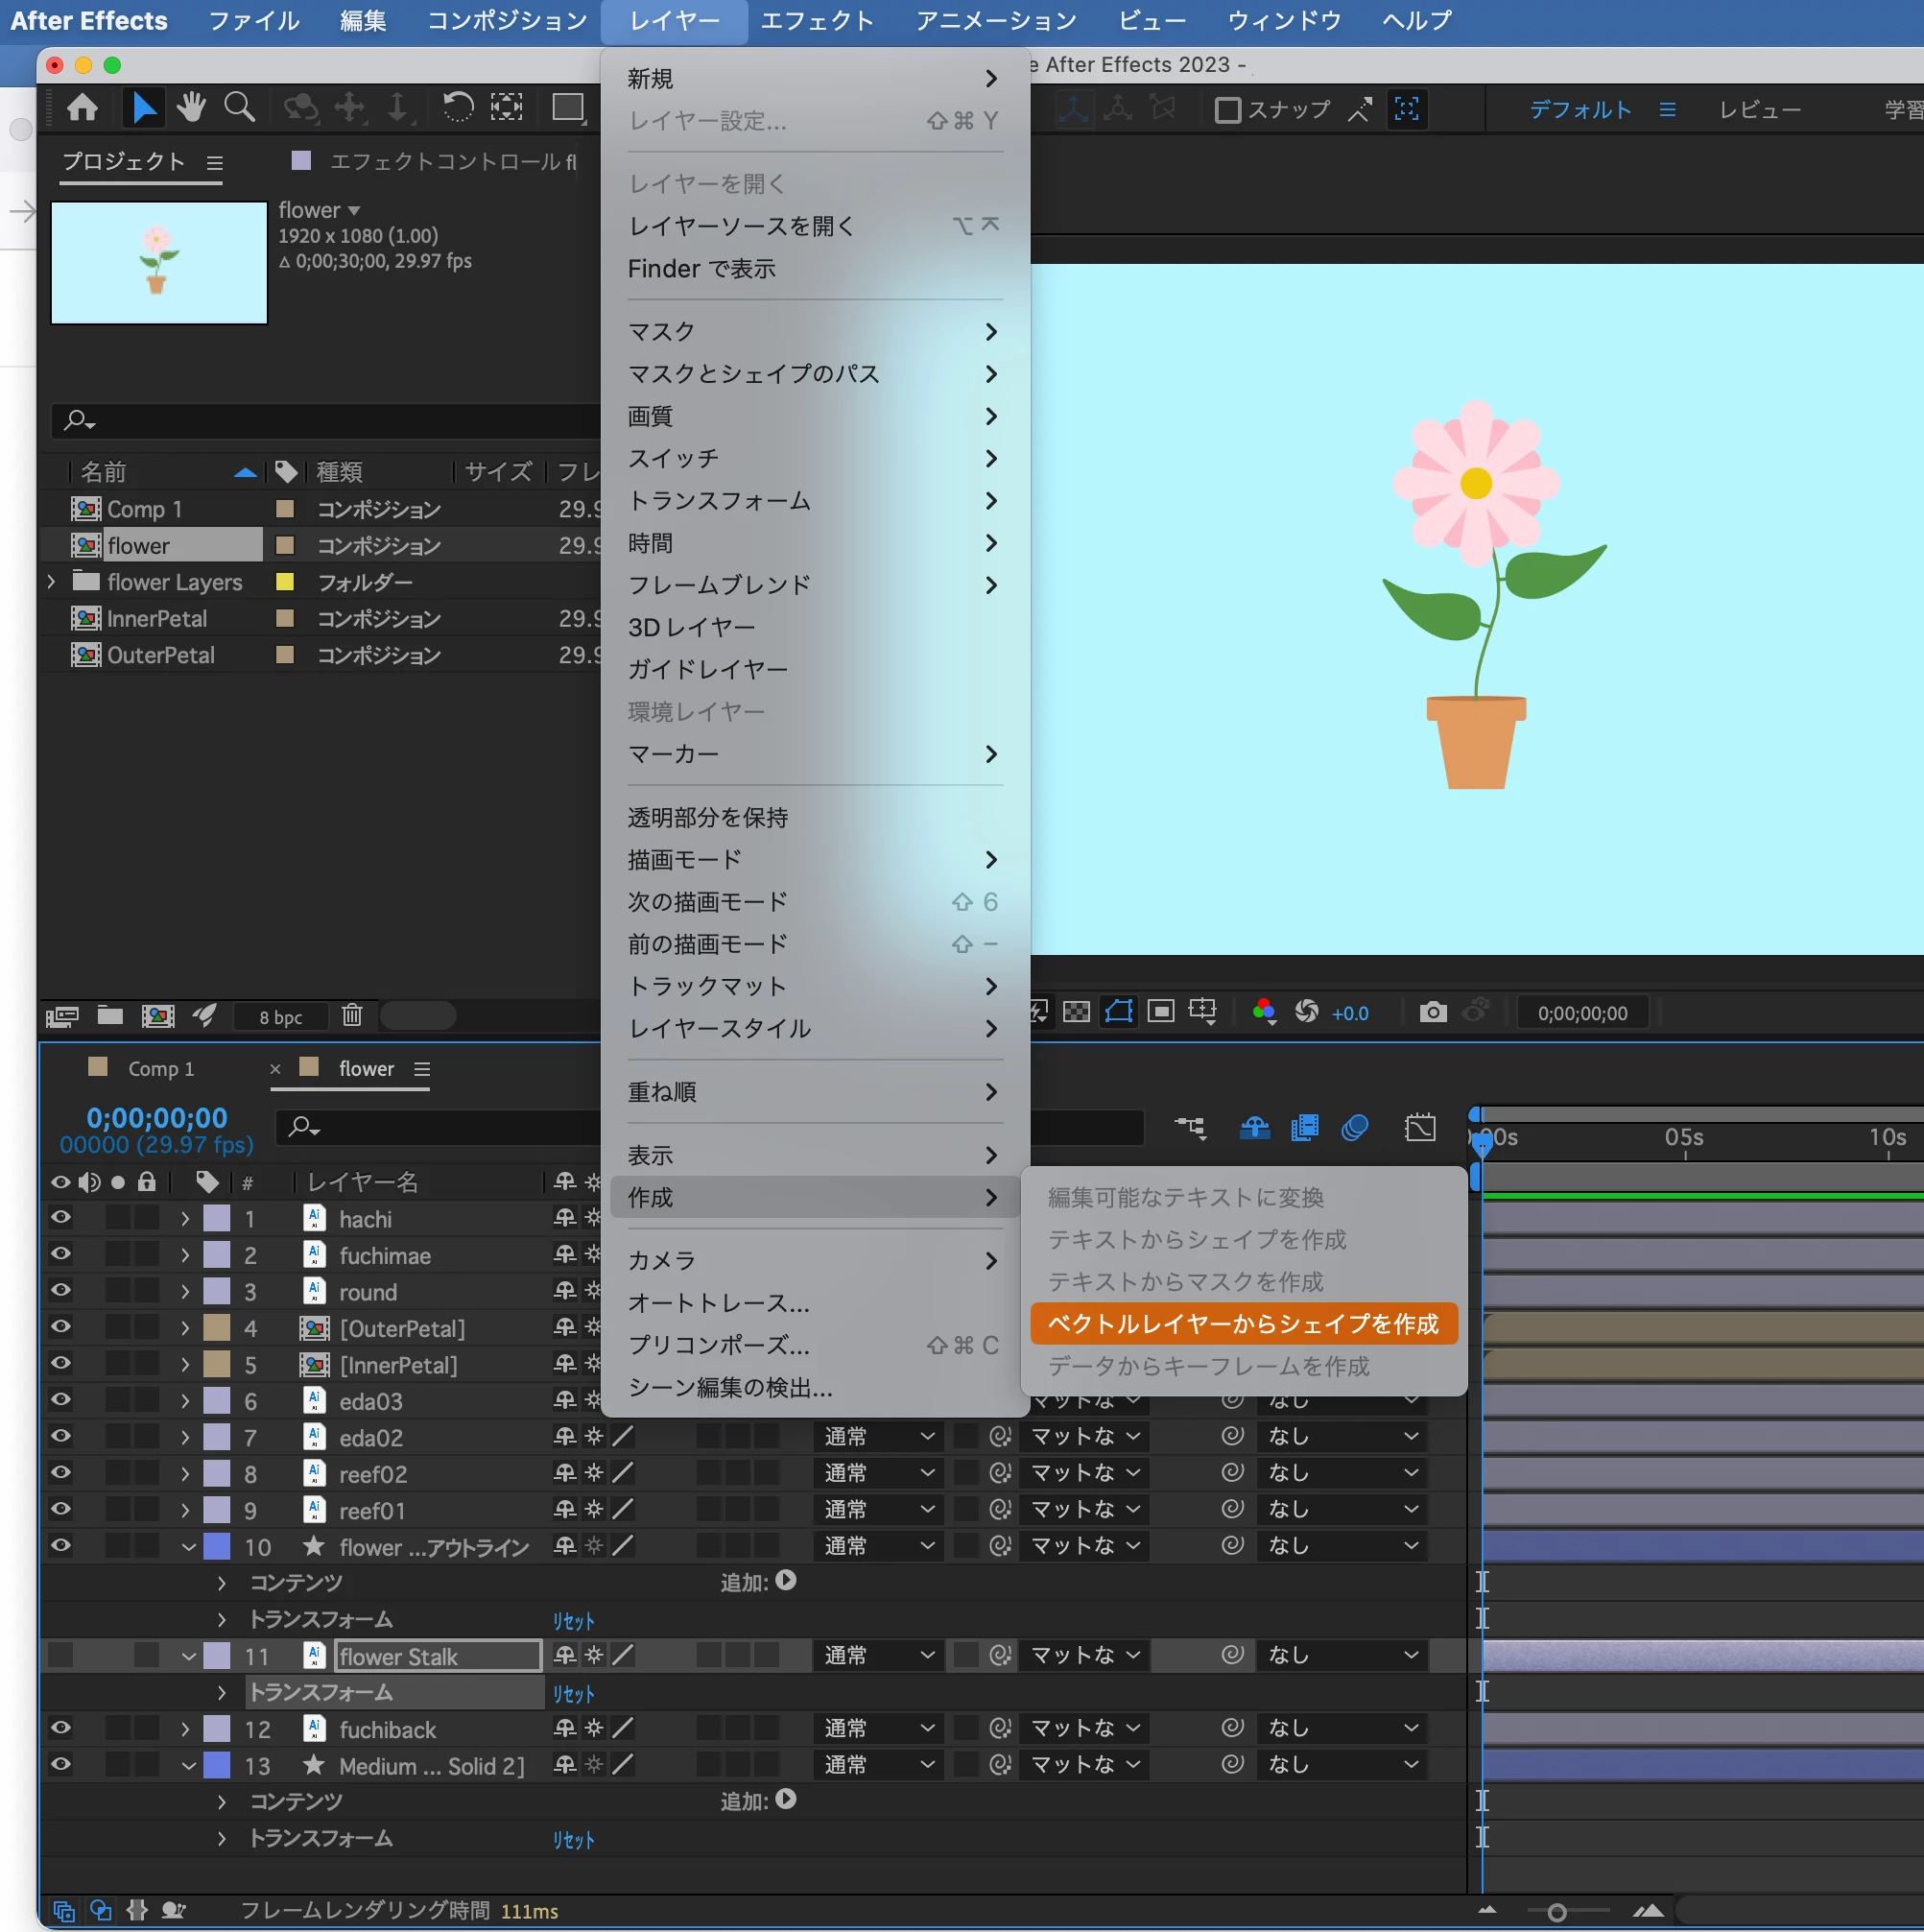Viewport: 1924px width, 1932px height.
Task: Click the new folder icon in Project panel
Action: click(x=110, y=1016)
